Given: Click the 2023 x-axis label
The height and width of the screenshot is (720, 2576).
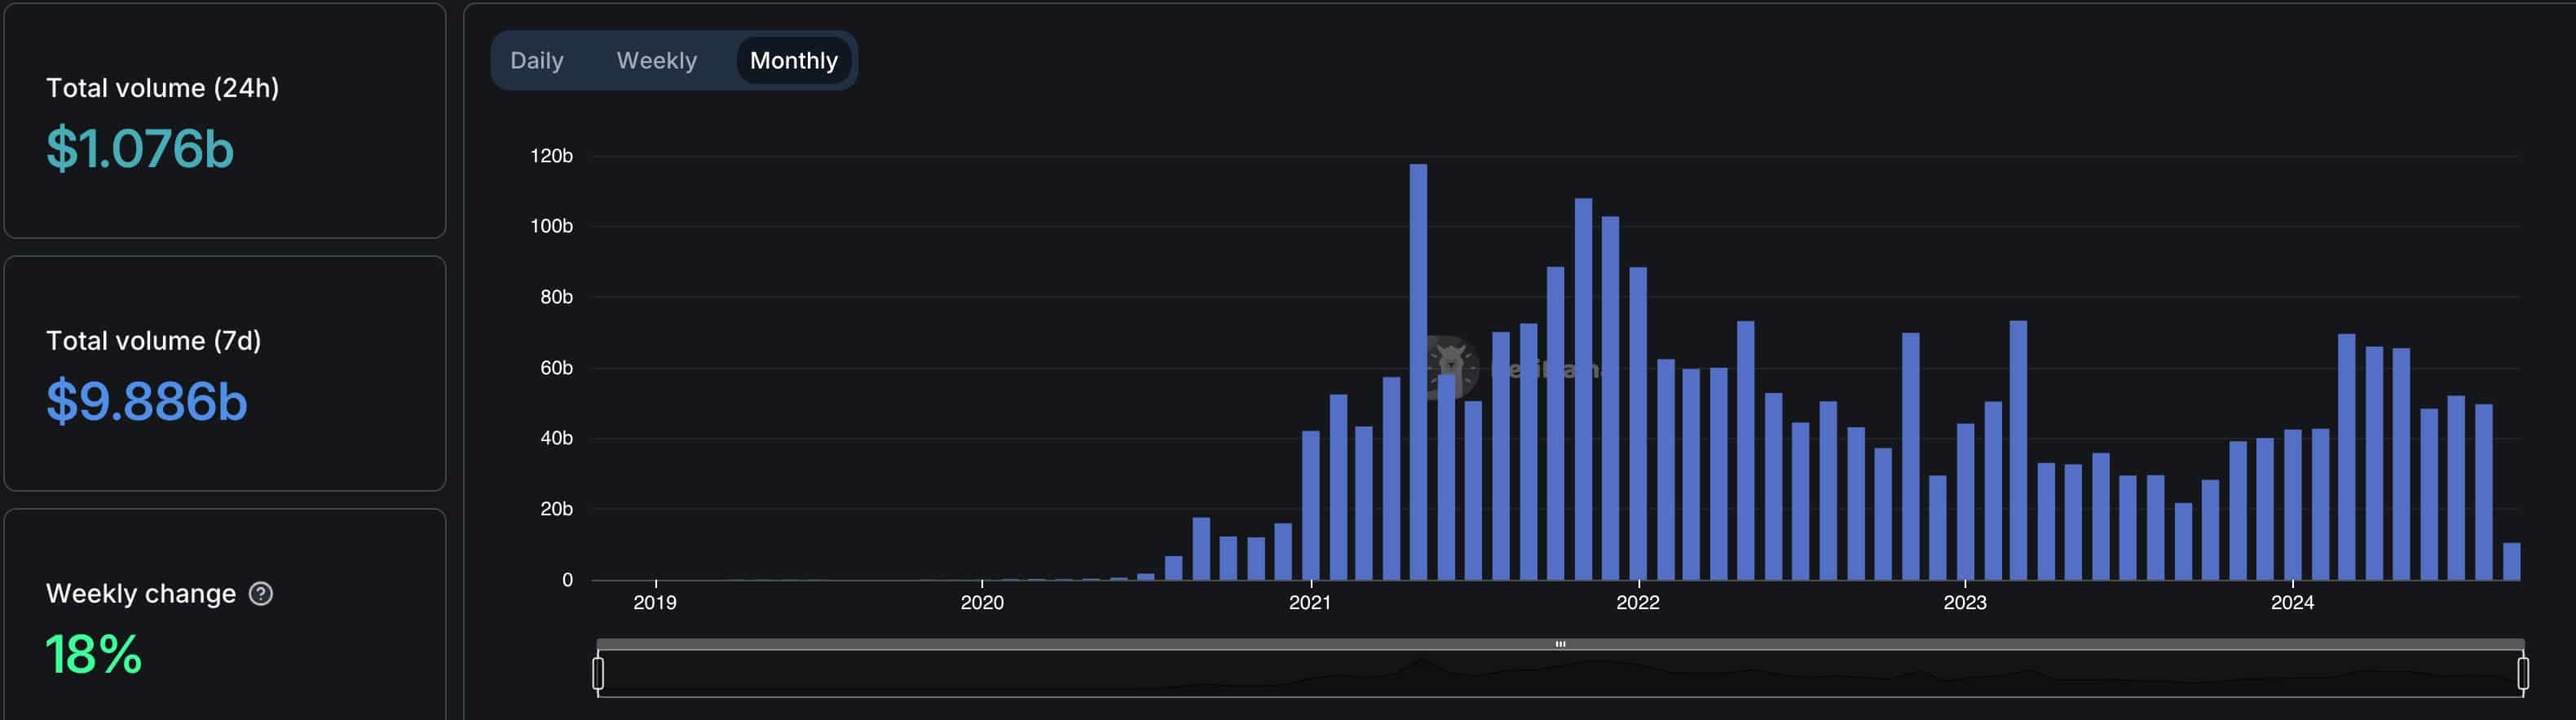Looking at the screenshot, I should (1965, 603).
